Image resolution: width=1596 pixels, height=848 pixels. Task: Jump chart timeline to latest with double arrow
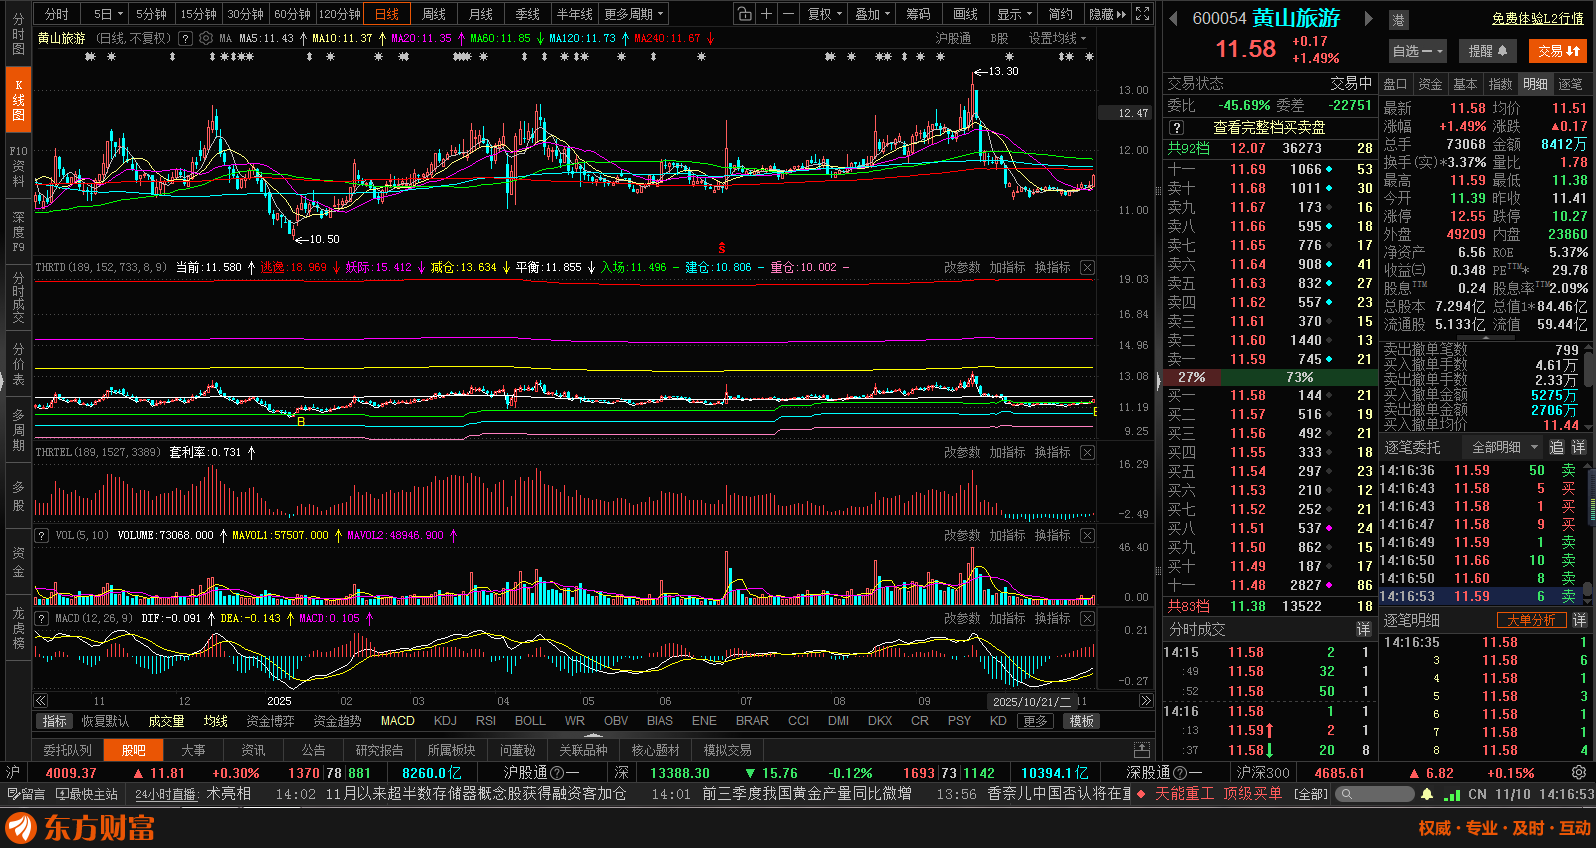pos(1146,701)
